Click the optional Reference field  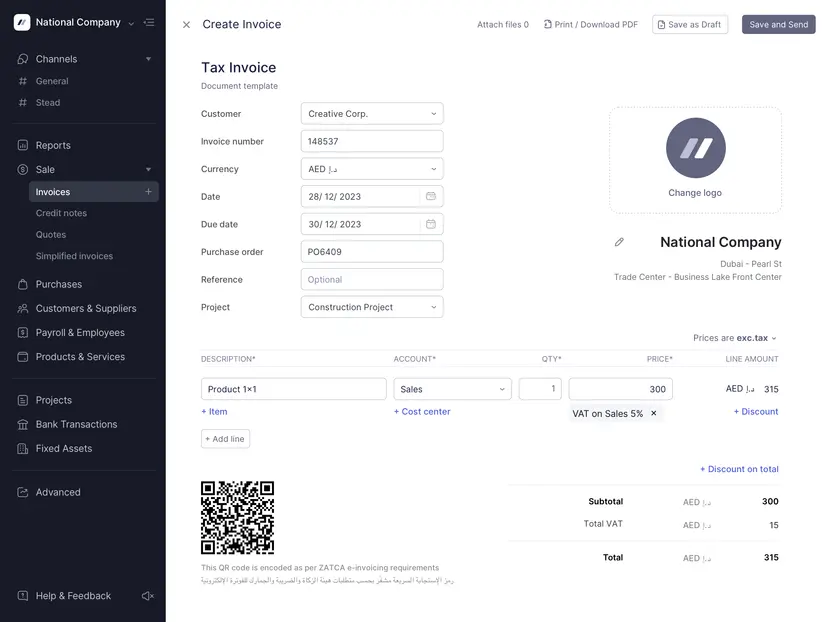(x=372, y=279)
